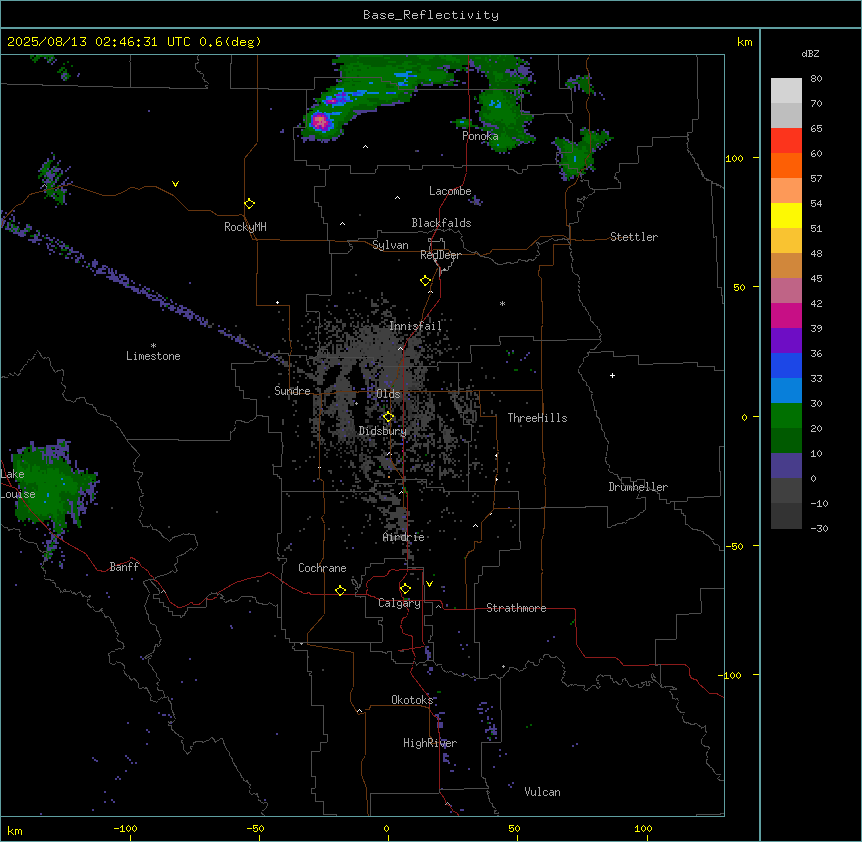Click the Sylvan label

click(x=390, y=245)
